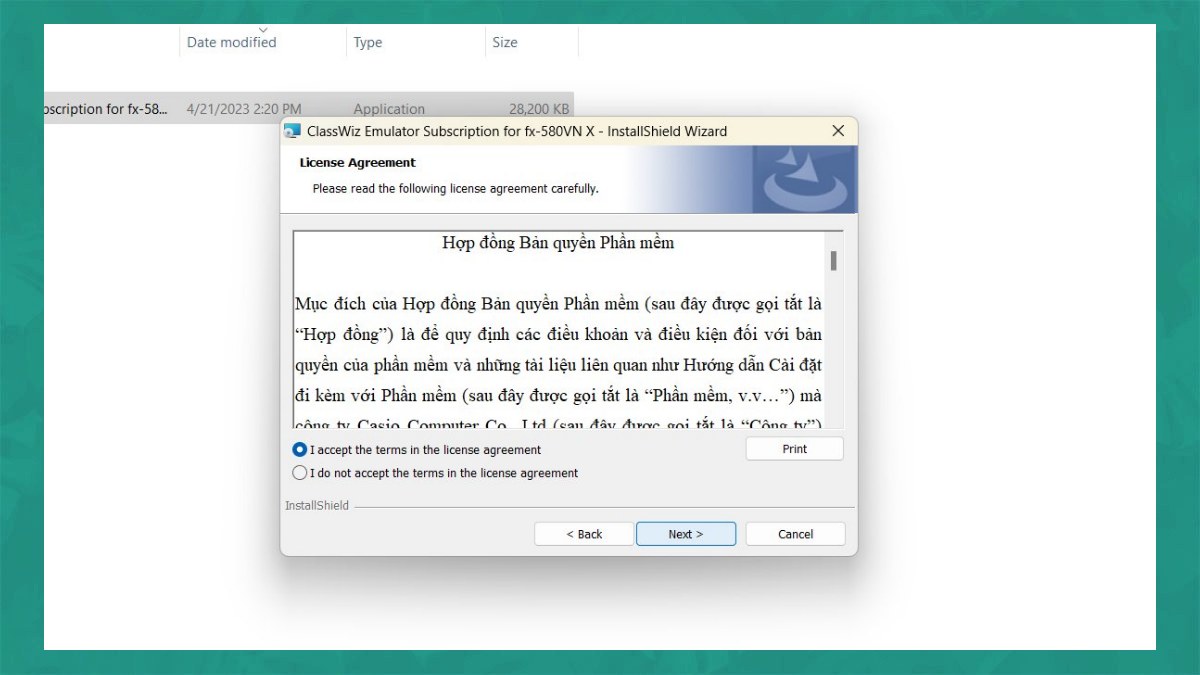Click the "InstallShield" label above the buttons
Screen dimensions: 1200x675
tap(317, 506)
